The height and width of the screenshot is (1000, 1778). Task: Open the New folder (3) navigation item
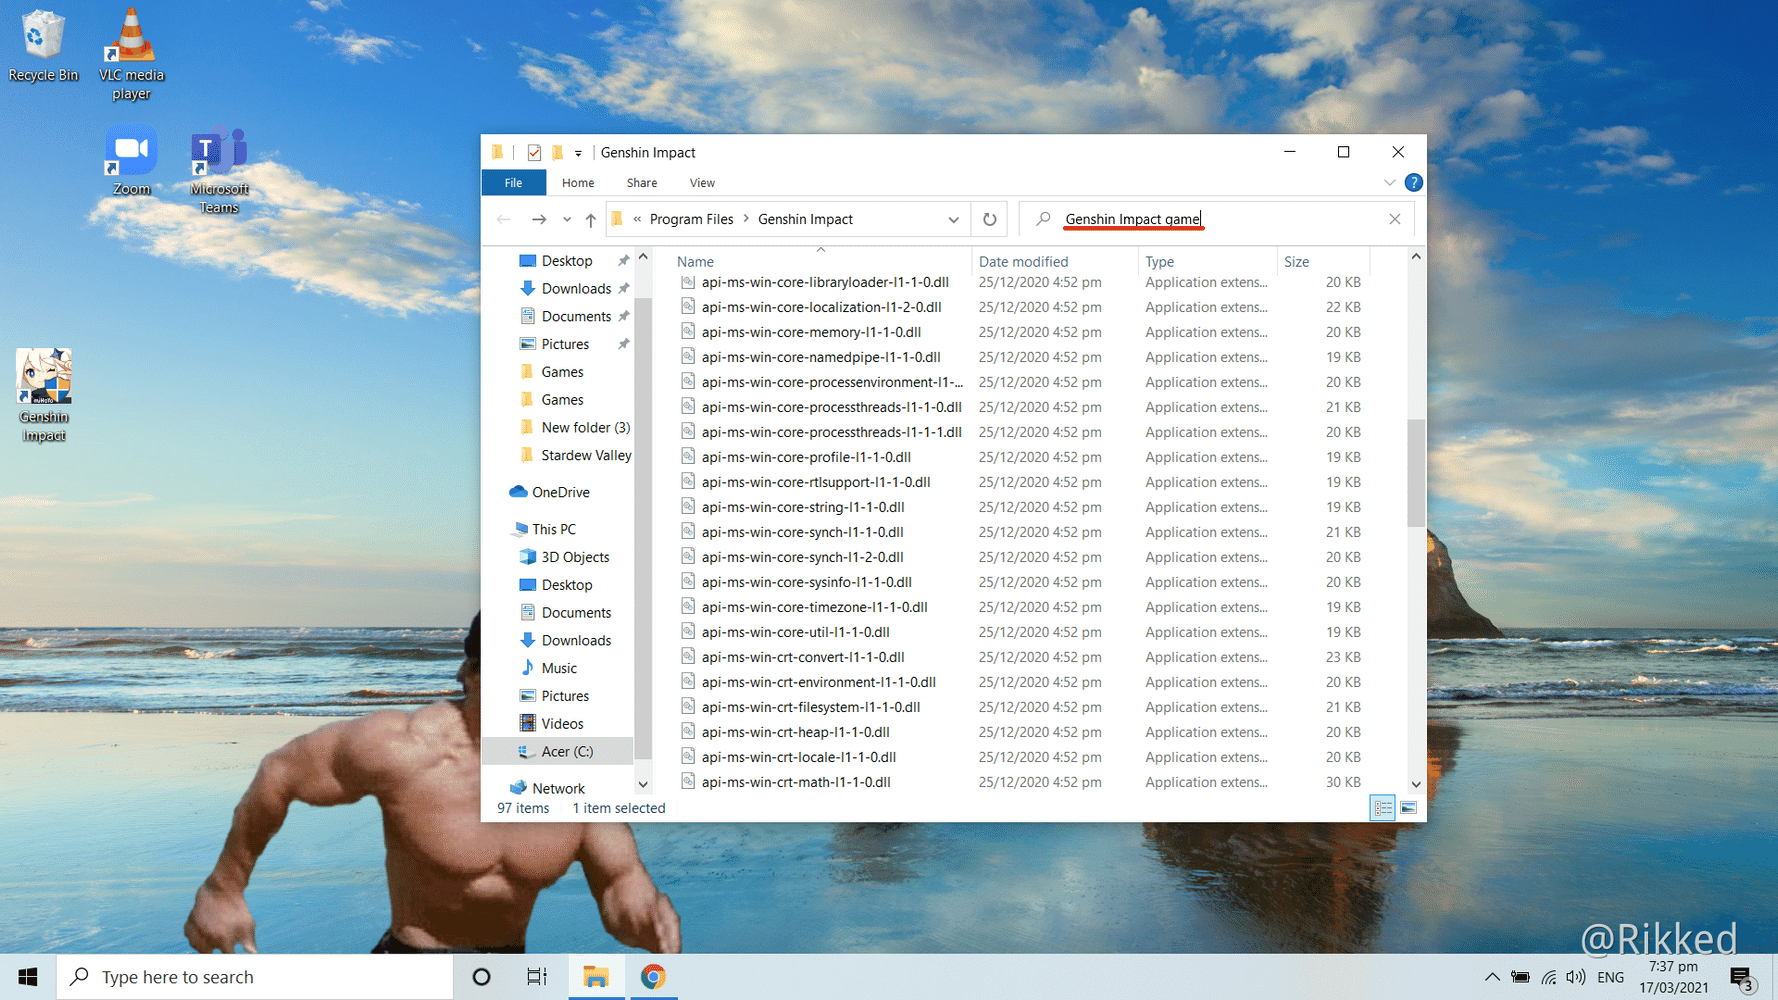pyautogui.click(x=585, y=428)
